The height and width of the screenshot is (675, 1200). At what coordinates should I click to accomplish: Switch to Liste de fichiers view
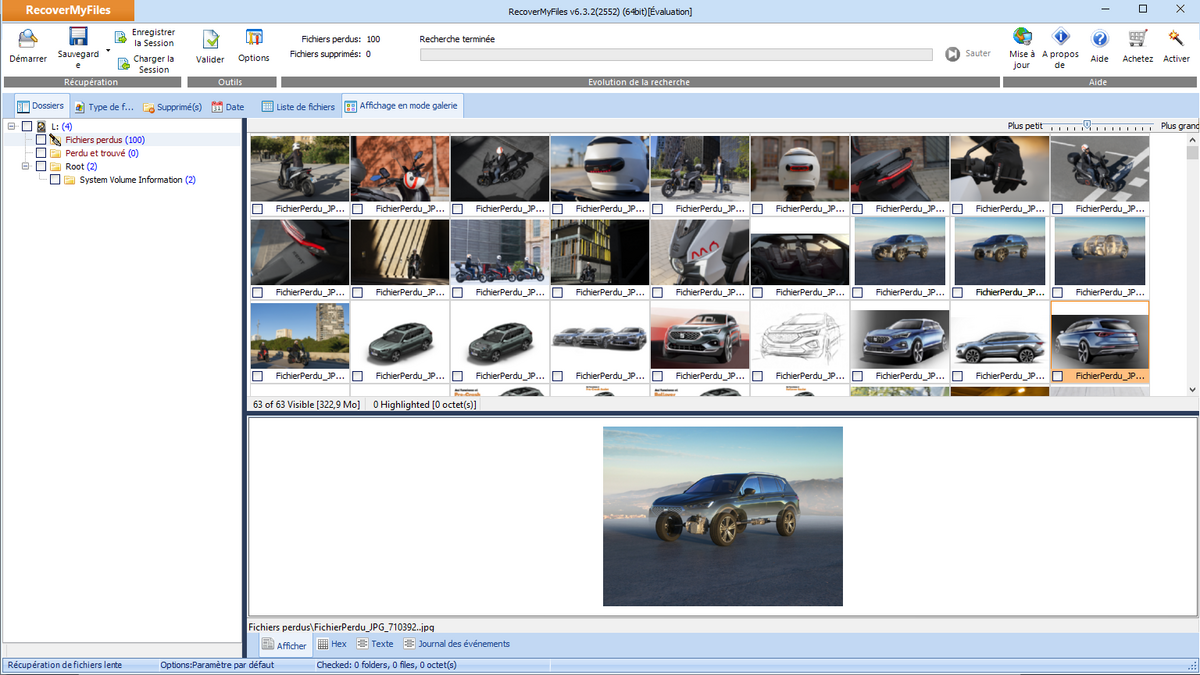pyautogui.click(x=298, y=107)
